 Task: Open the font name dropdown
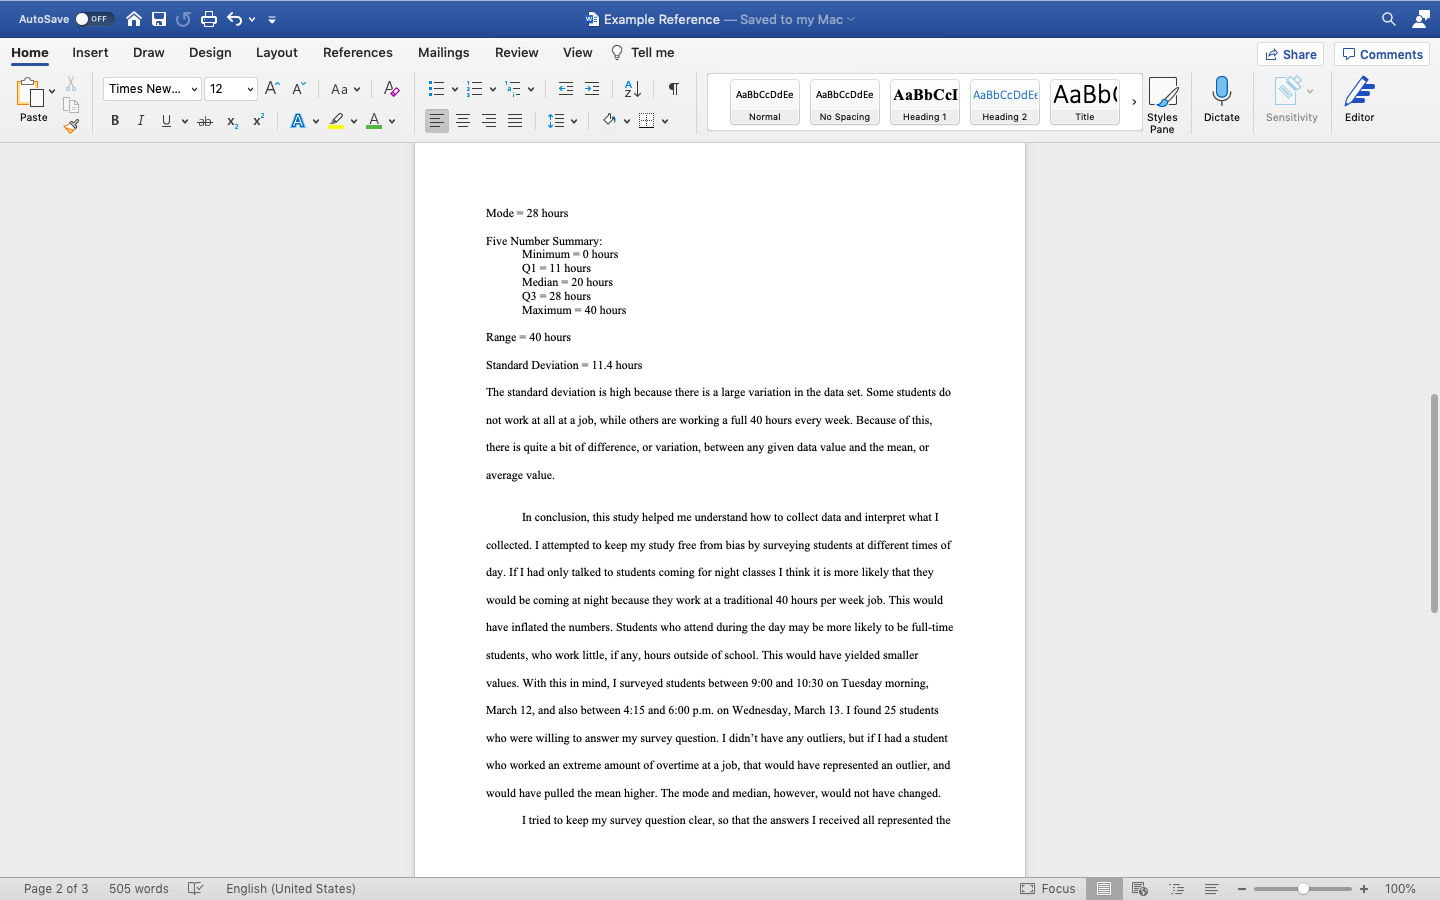194,89
